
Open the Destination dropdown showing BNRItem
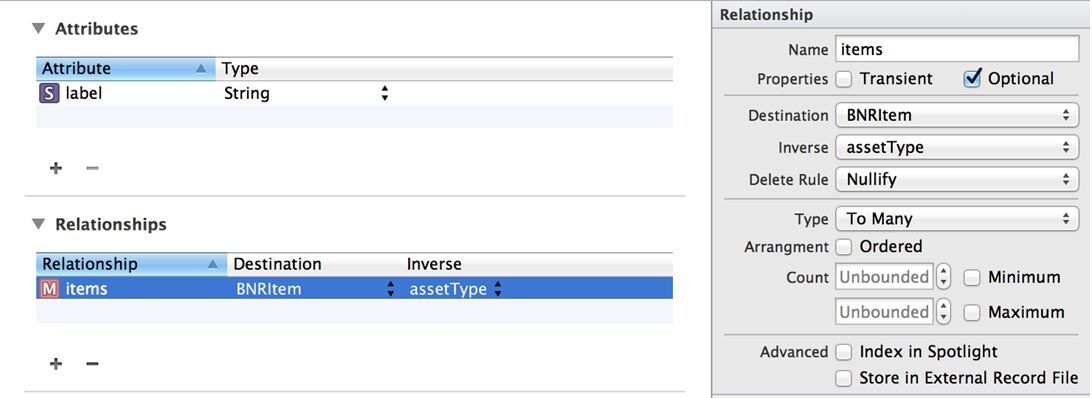click(957, 116)
